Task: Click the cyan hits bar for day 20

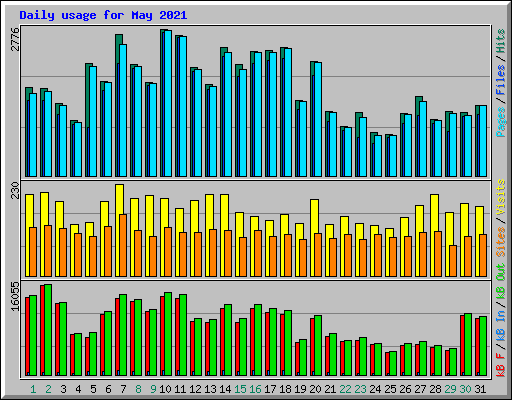Action: [318, 120]
